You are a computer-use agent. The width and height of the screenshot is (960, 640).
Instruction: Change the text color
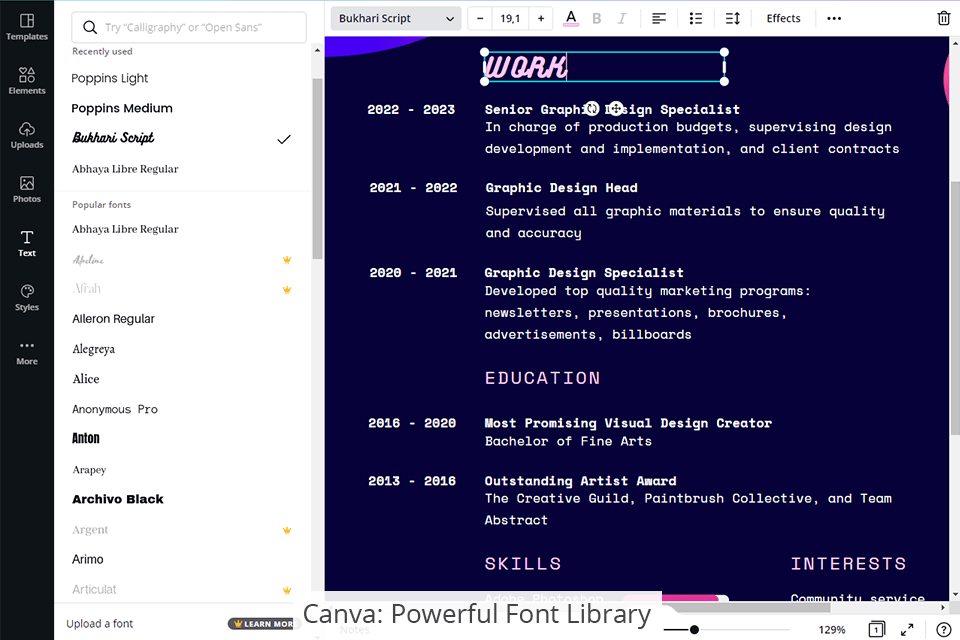(571, 18)
